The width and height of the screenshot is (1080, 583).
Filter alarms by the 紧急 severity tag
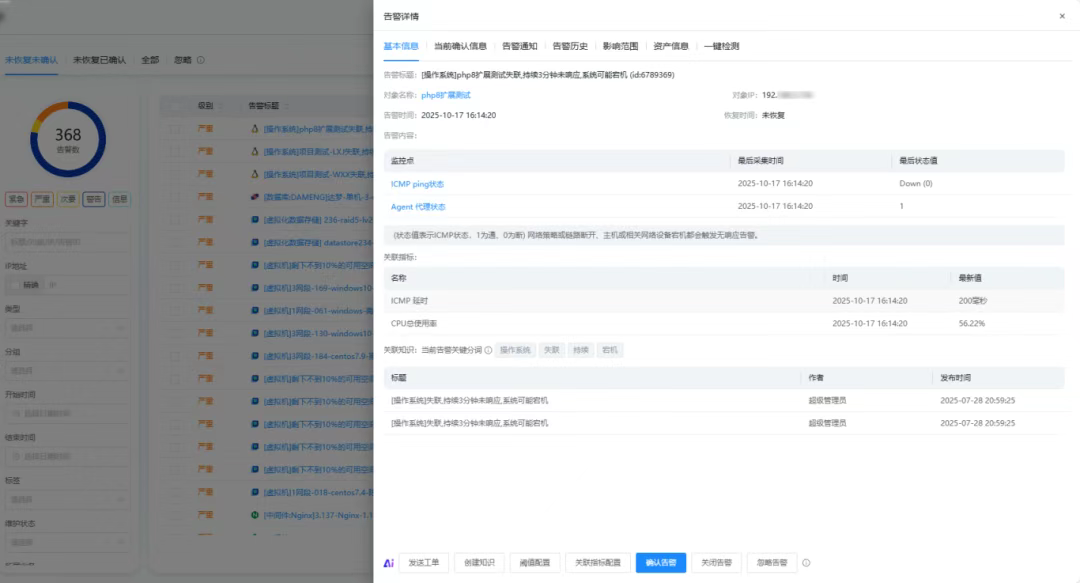click(x=15, y=199)
